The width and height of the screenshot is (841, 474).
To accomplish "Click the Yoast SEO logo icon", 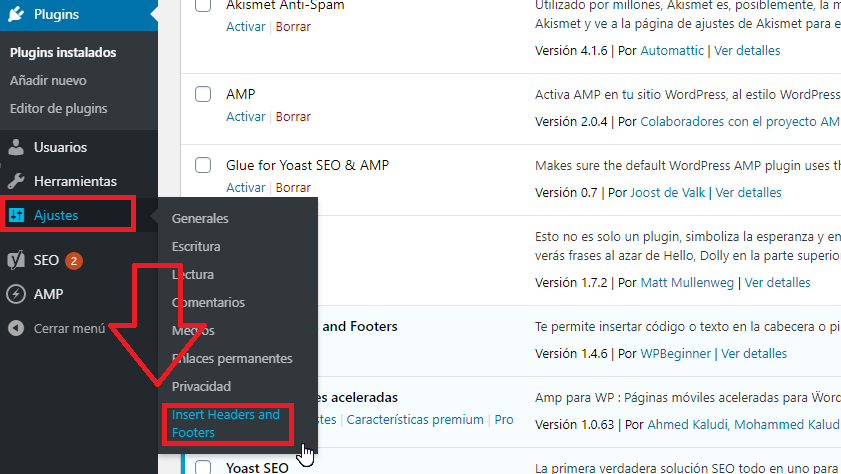I will pos(16,260).
